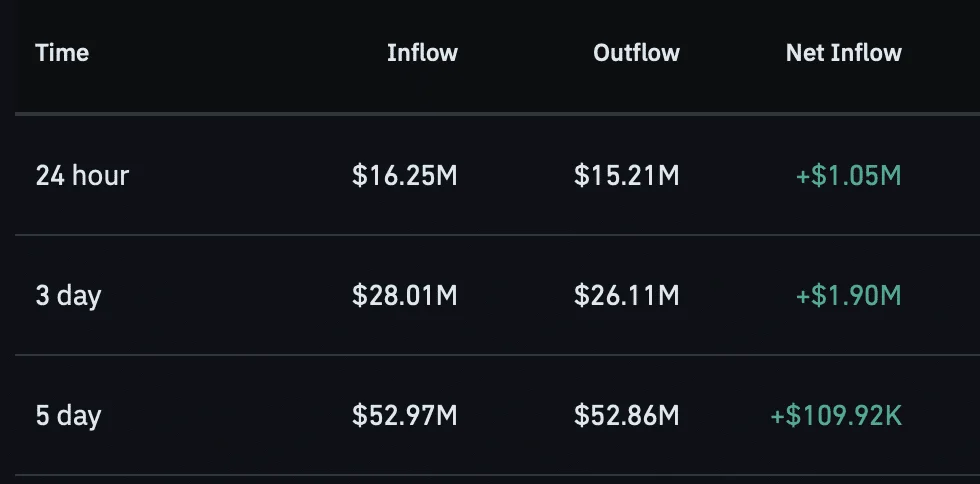Image resolution: width=980 pixels, height=484 pixels.
Task: Click the Outflow column header
Action: click(636, 53)
